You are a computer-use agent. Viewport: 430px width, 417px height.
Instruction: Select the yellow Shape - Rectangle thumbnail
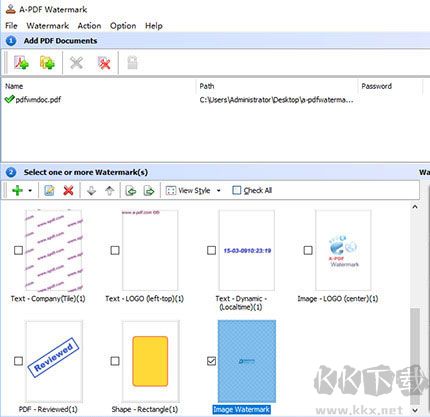[150, 361]
